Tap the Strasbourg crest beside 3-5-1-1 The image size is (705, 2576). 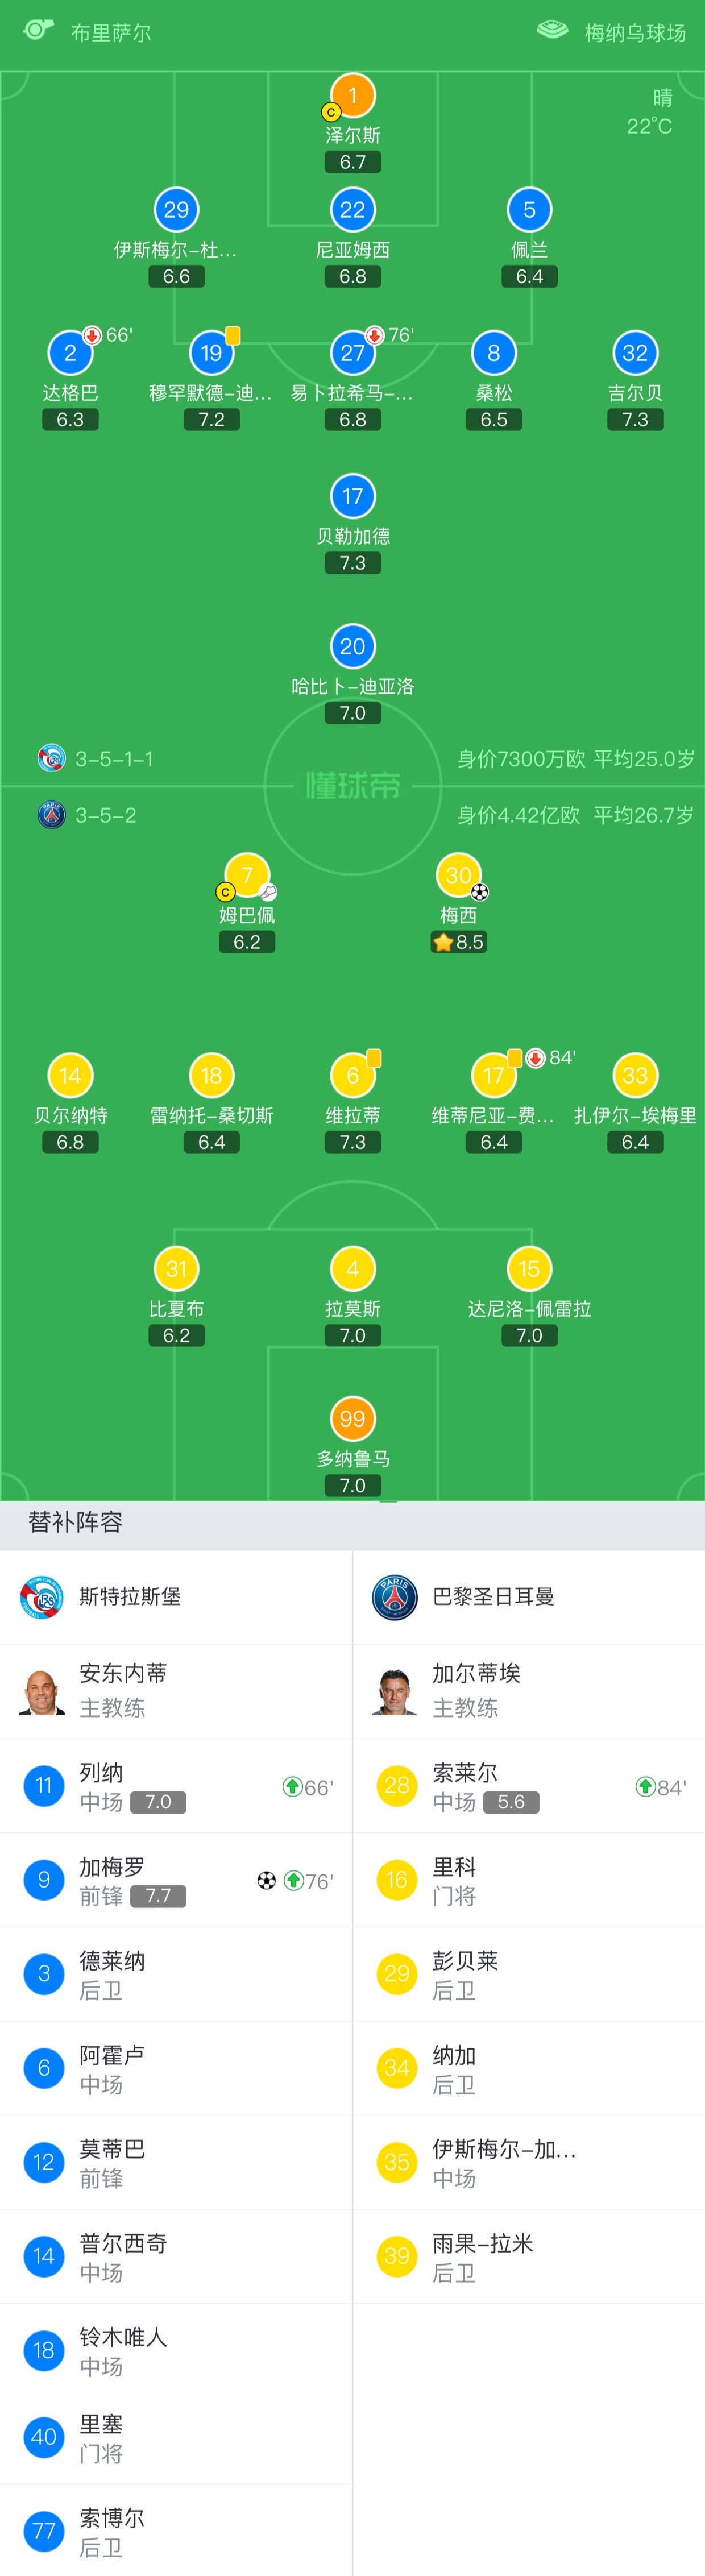[51, 758]
